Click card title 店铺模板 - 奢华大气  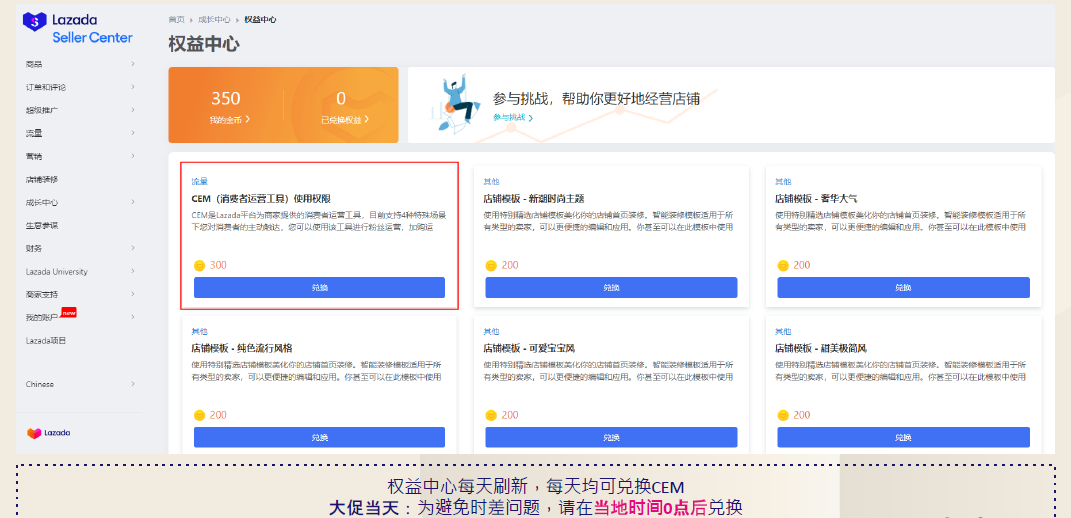point(817,198)
